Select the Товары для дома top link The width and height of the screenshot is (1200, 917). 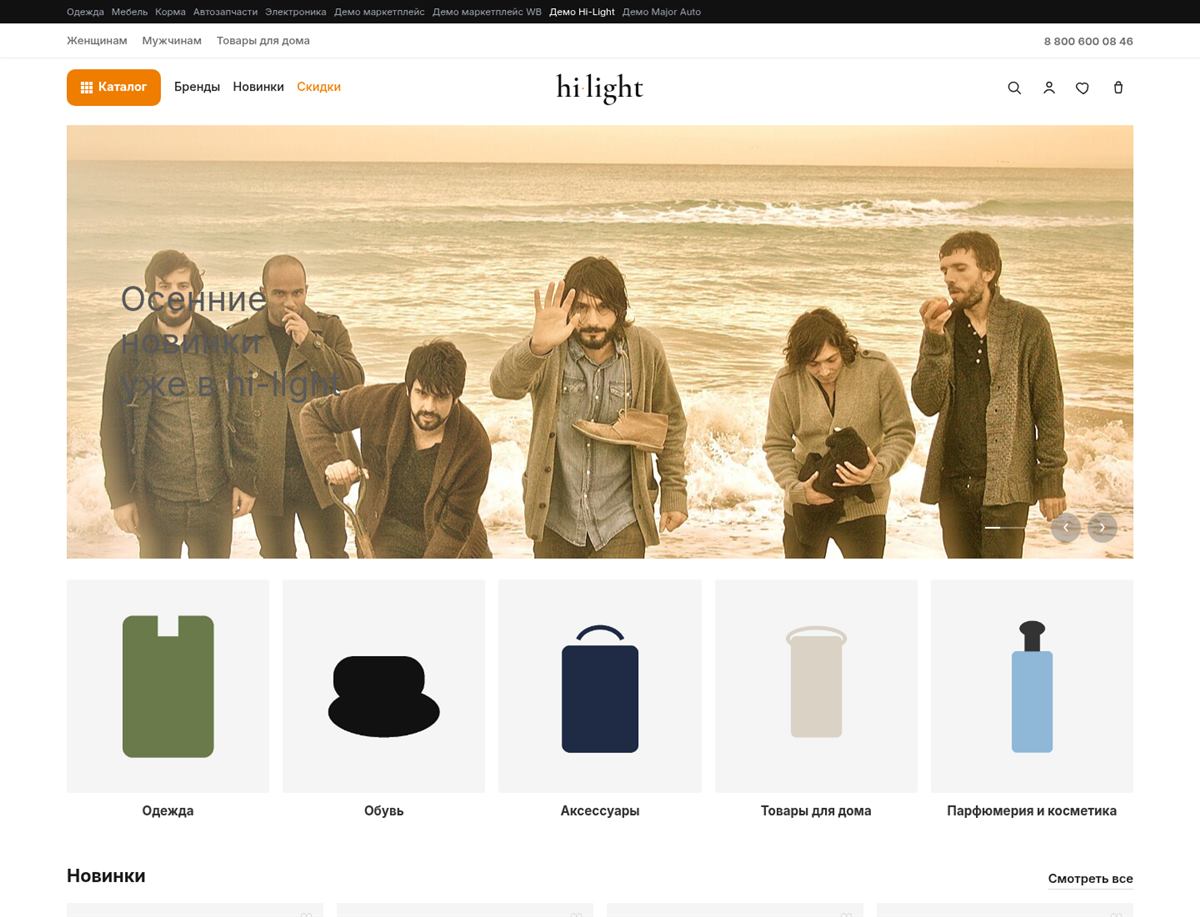tap(263, 41)
